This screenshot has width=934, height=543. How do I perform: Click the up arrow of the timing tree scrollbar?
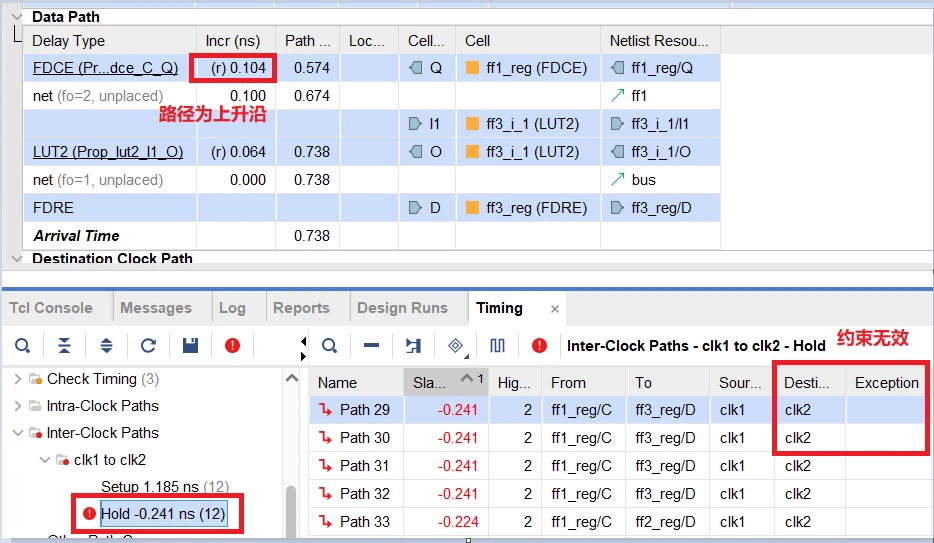pyautogui.click(x=291, y=378)
